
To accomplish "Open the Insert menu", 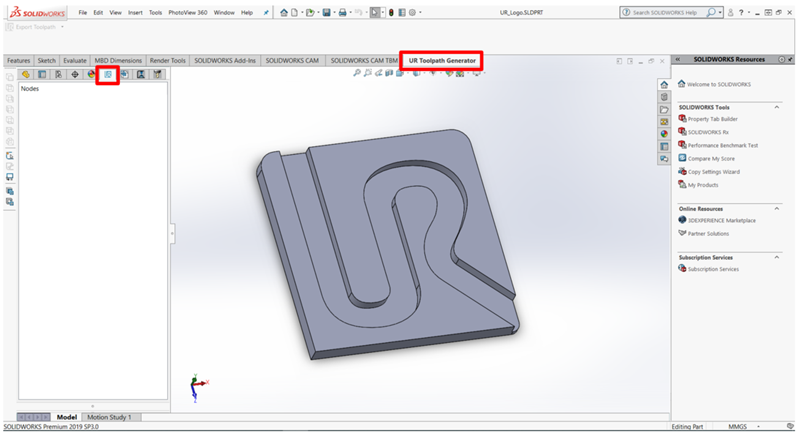I will pos(135,13).
